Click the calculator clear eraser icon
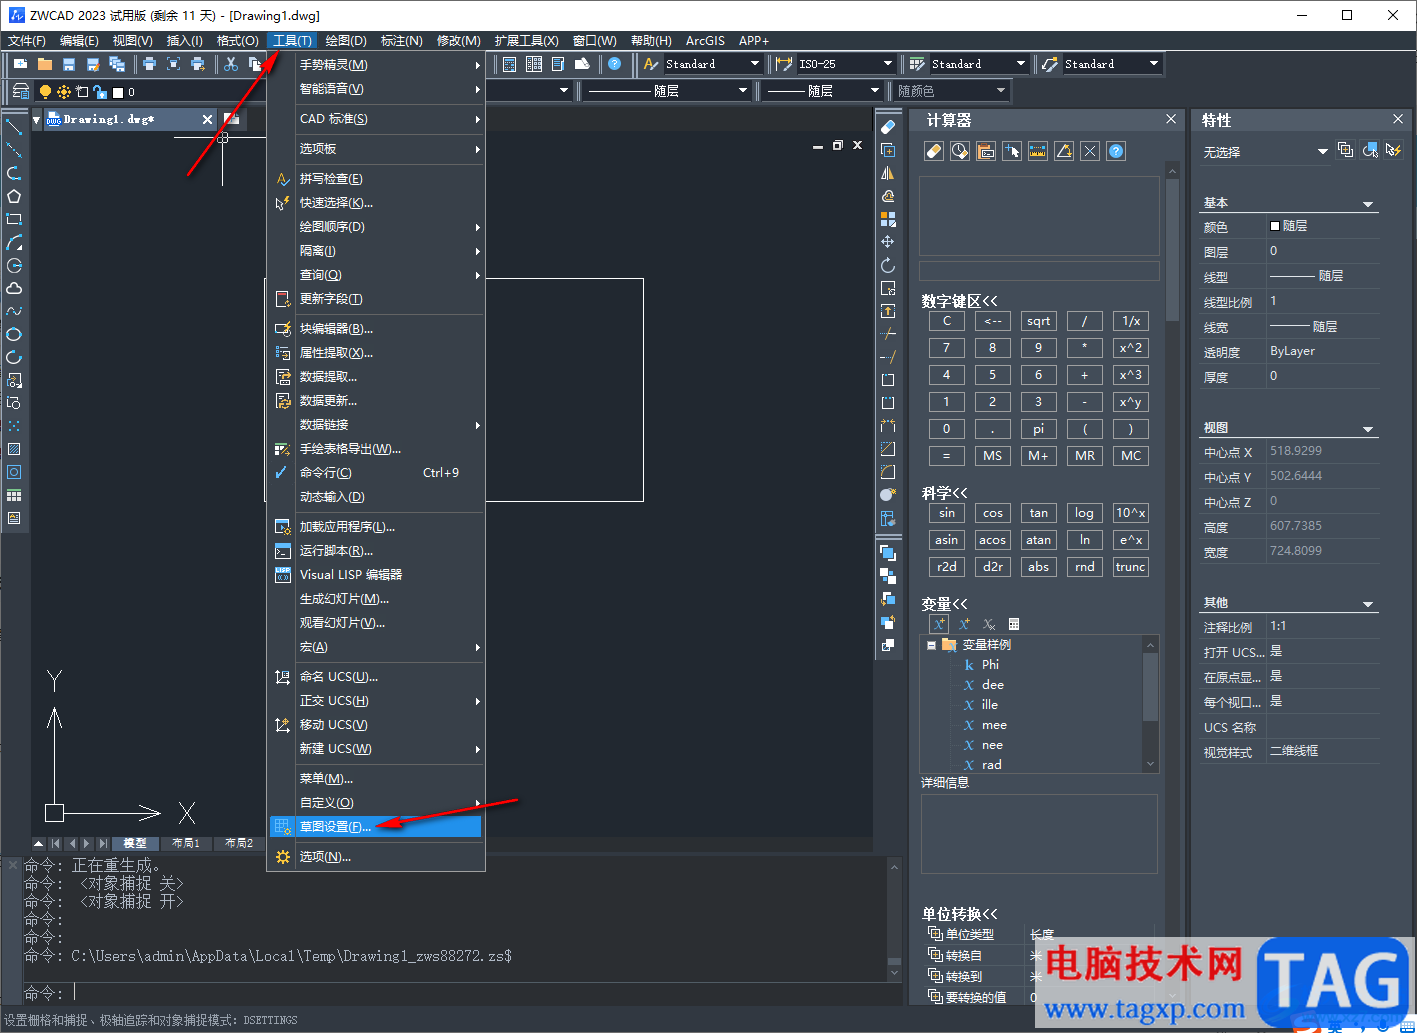 point(934,151)
